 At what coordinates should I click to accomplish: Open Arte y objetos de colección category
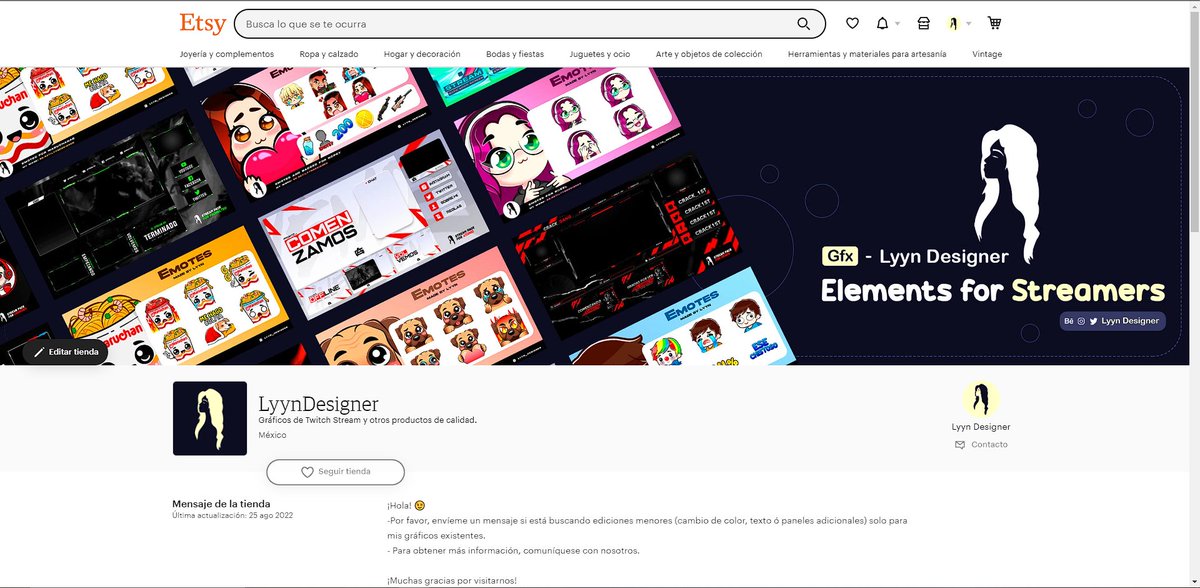click(x=709, y=54)
